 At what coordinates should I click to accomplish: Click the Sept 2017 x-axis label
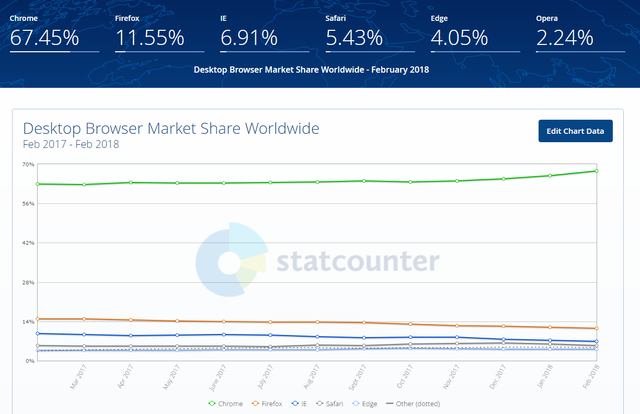click(x=358, y=378)
